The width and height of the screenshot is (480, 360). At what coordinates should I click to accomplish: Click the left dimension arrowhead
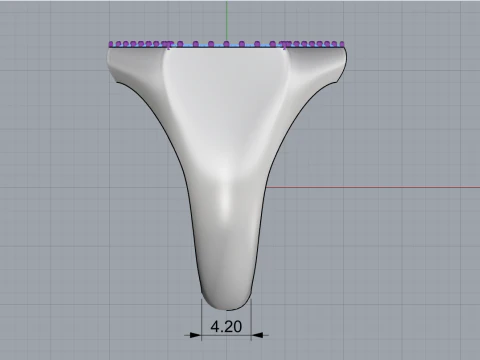(x=195, y=335)
